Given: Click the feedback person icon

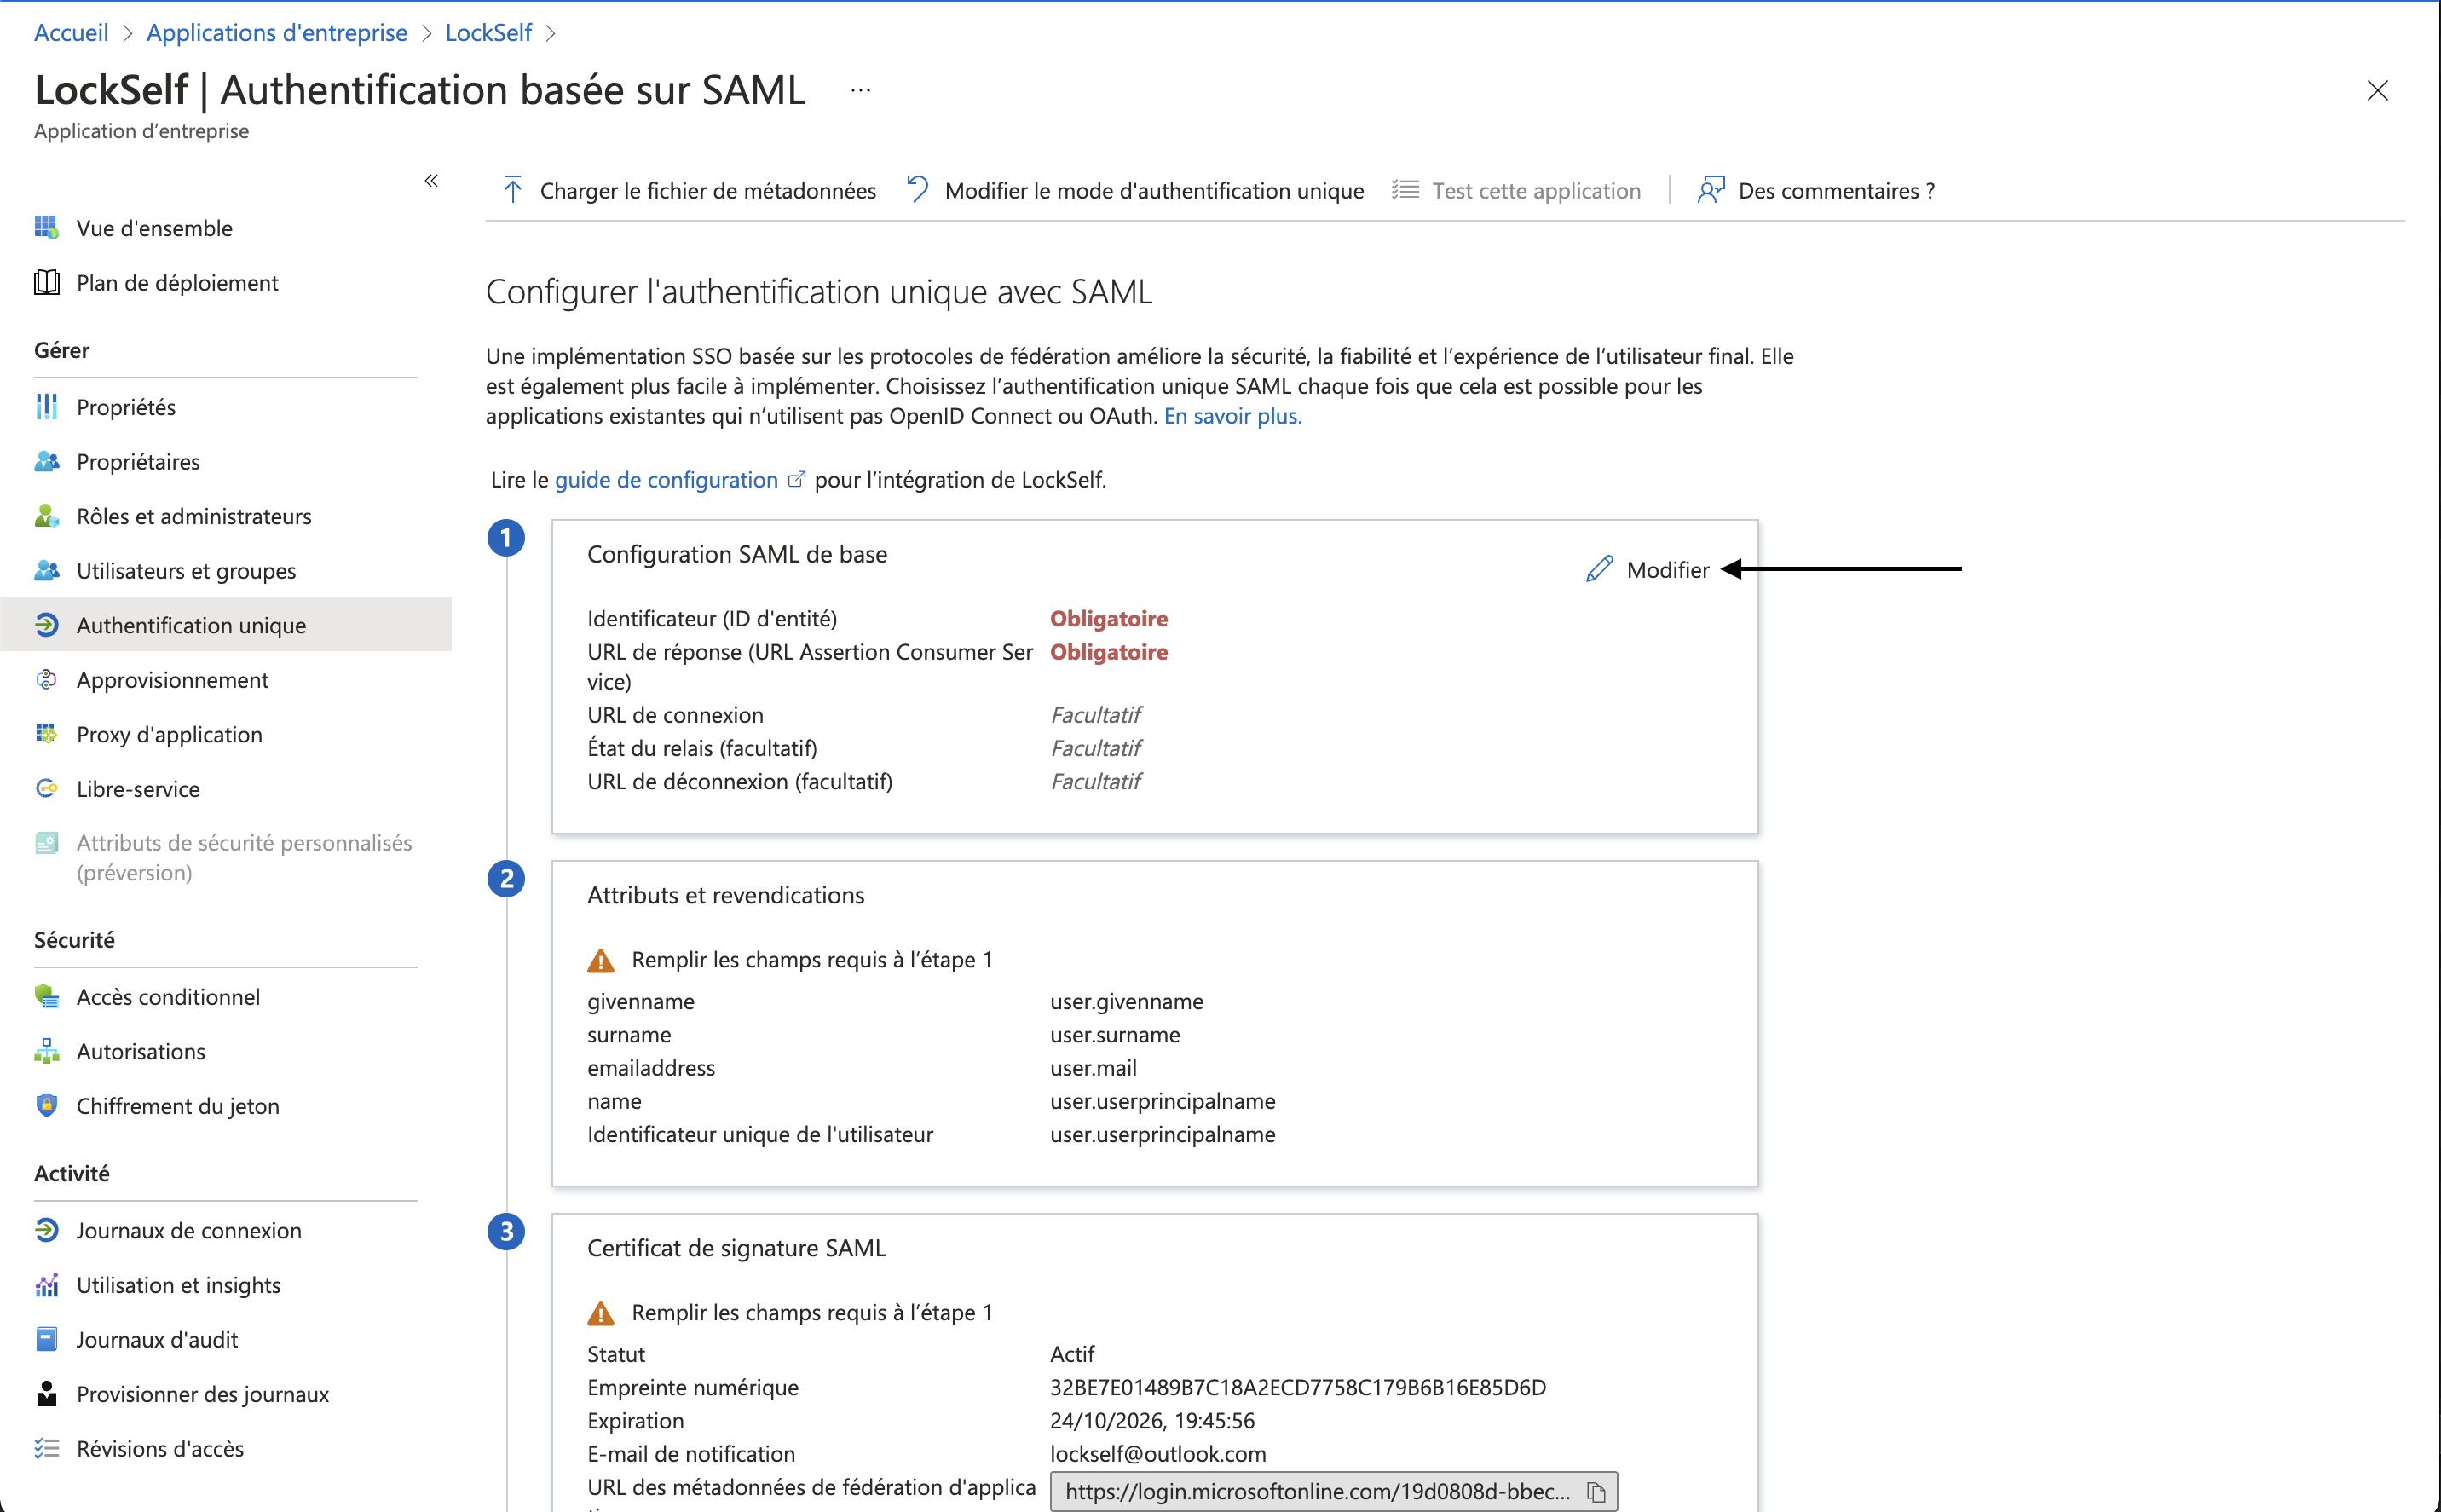Looking at the screenshot, I should (1711, 190).
